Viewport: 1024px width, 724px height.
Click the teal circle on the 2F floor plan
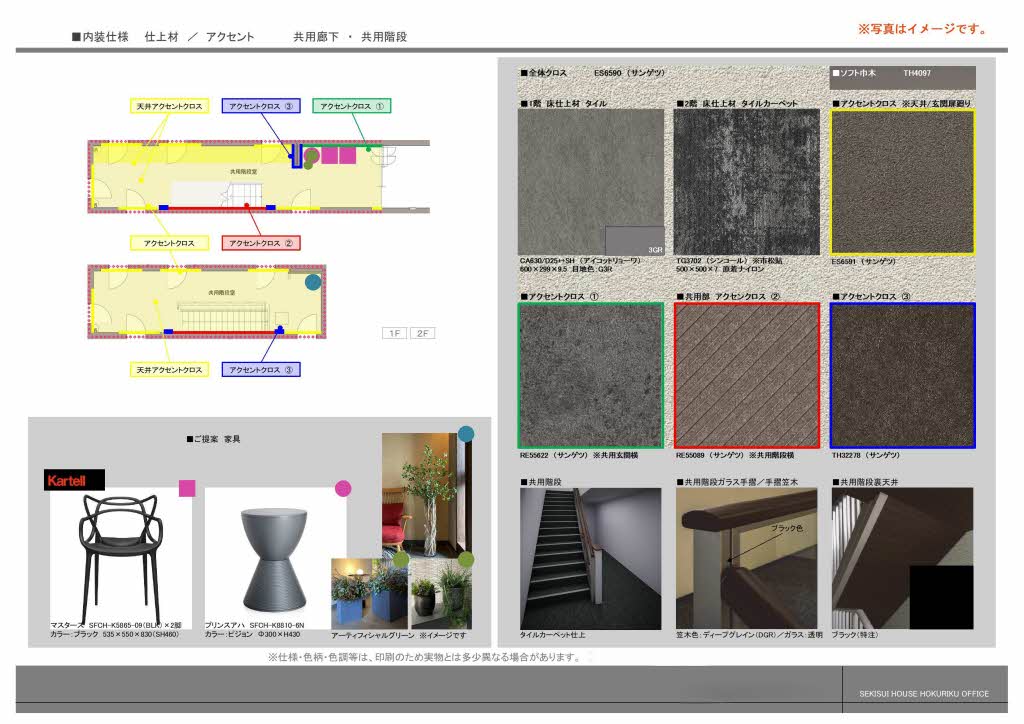pos(313,283)
